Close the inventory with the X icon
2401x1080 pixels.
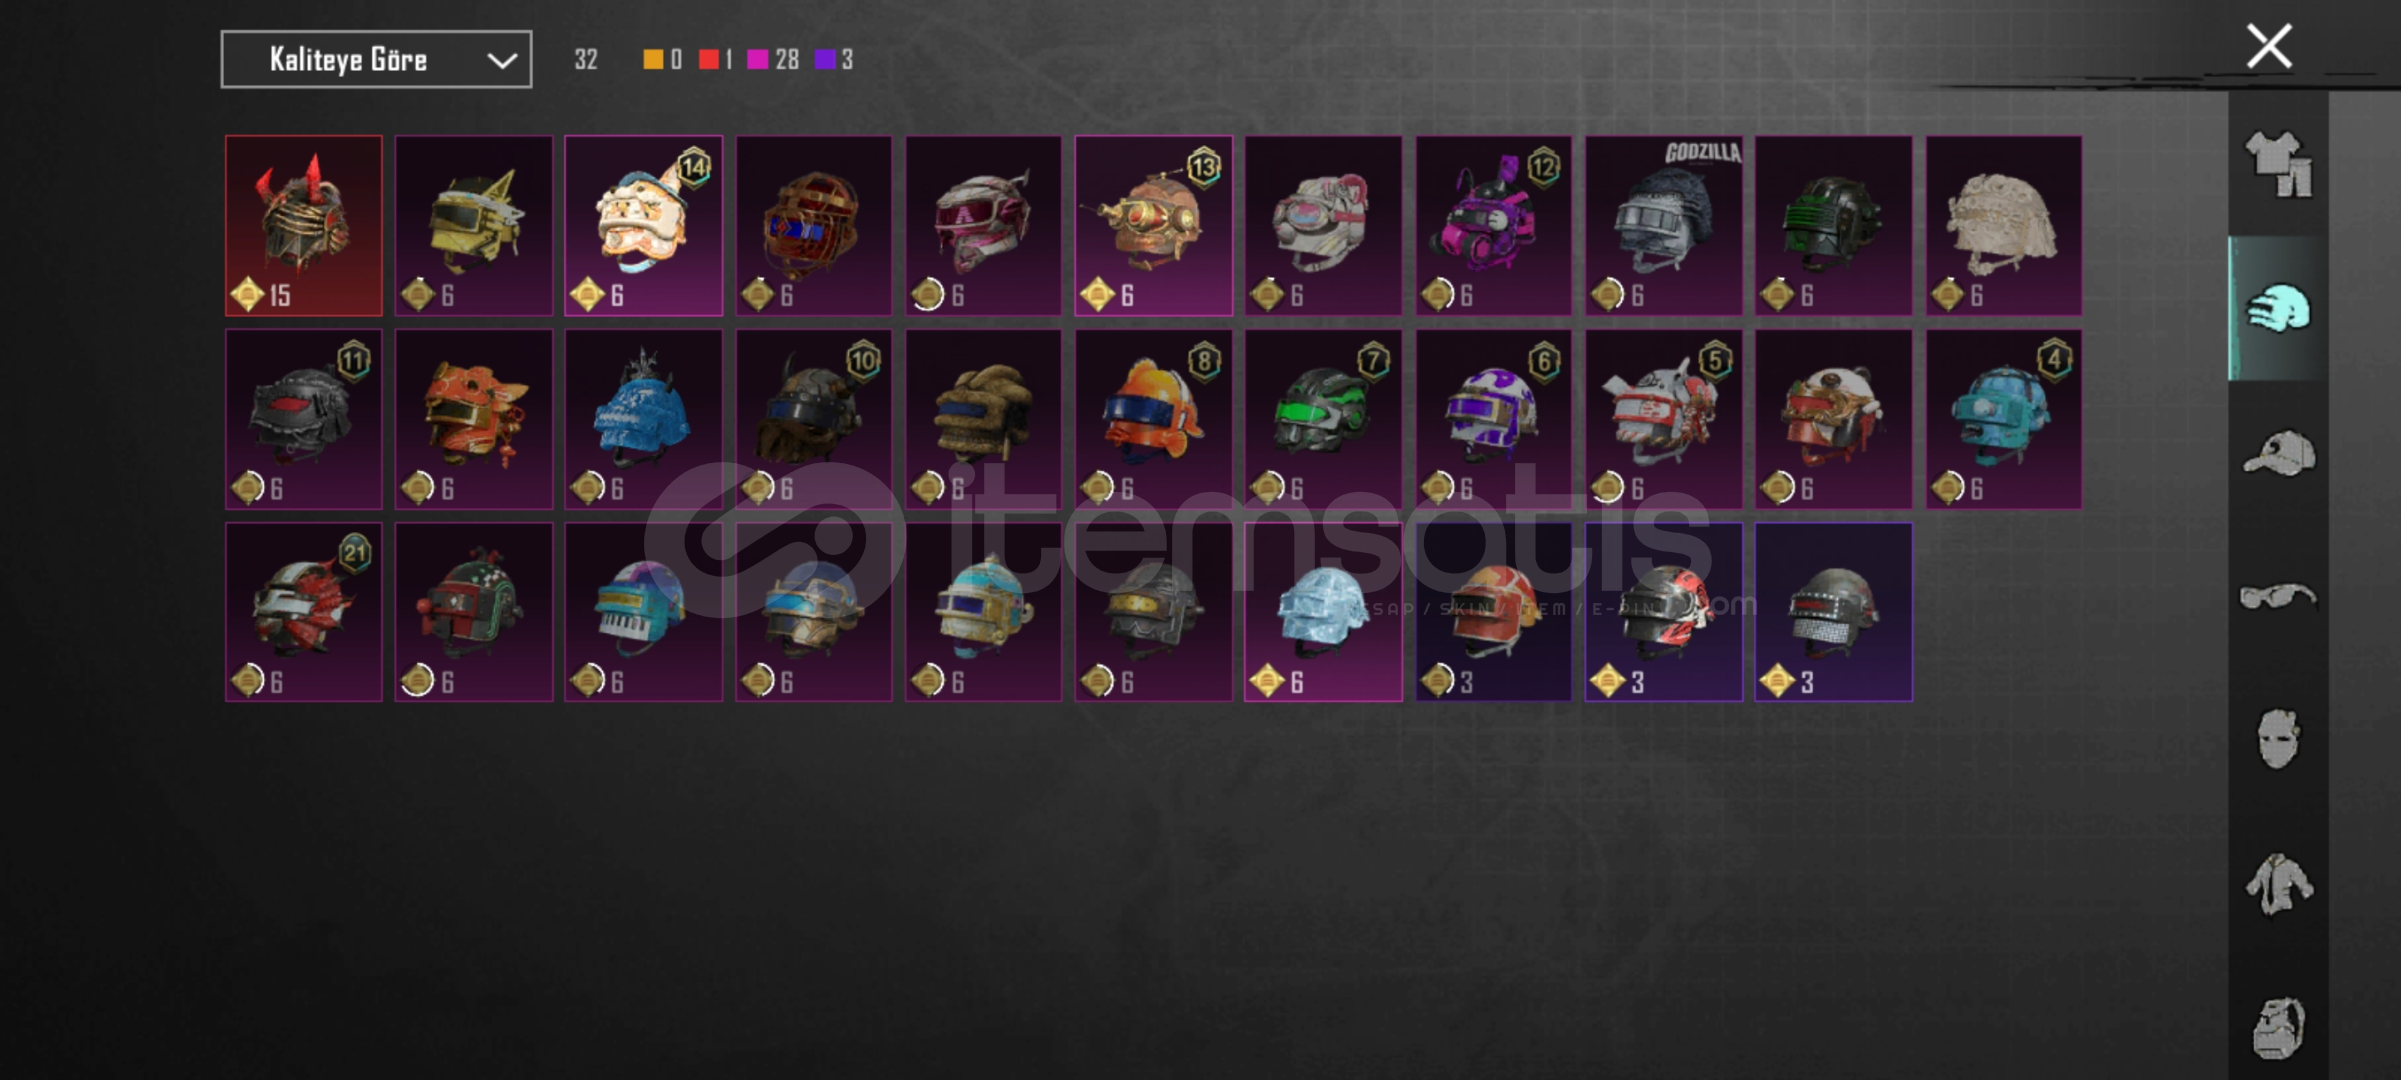pyautogui.click(x=2269, y=46)
